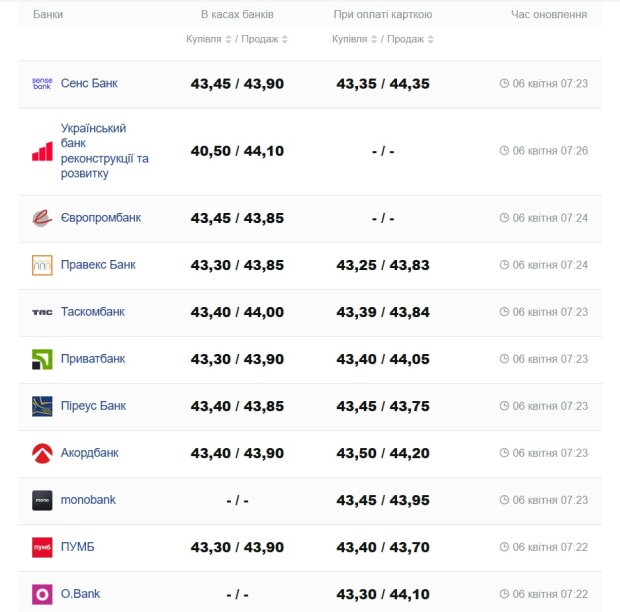The image size is (620, 612).
Task: Sort by Купівля under В касах банків
Action: (209, 39)
